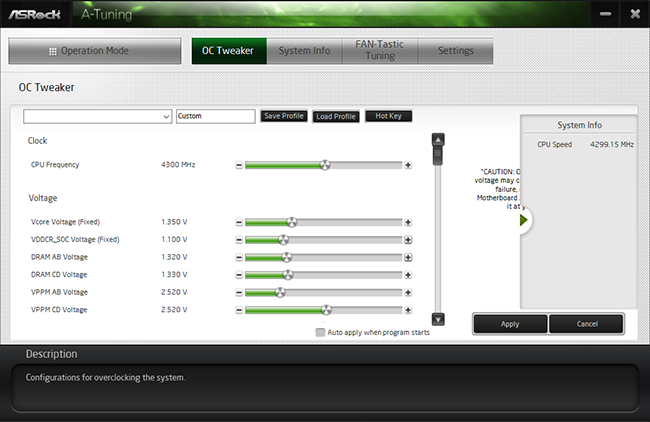
Task: Open the FAN-Tastic Tuning tab
Action: coord(380,51)
